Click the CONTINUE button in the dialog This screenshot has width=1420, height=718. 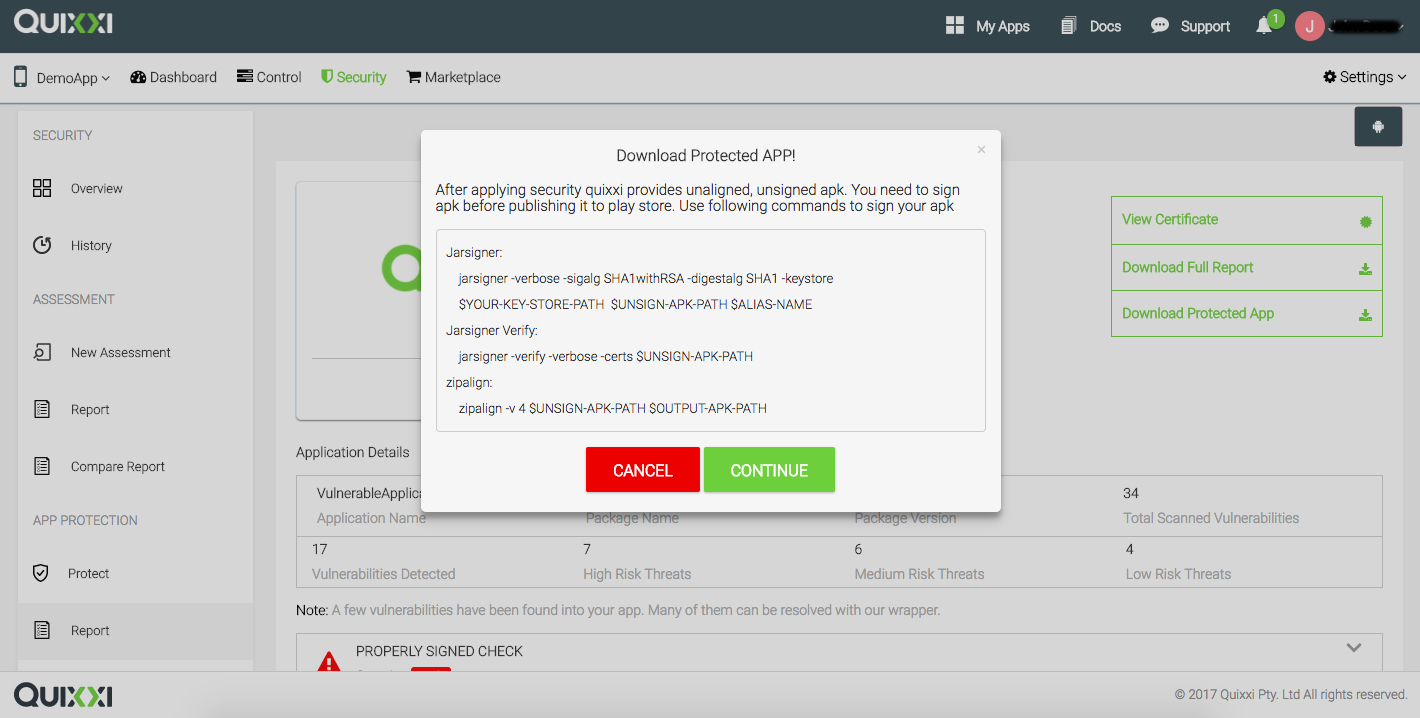tap(769, 469)
